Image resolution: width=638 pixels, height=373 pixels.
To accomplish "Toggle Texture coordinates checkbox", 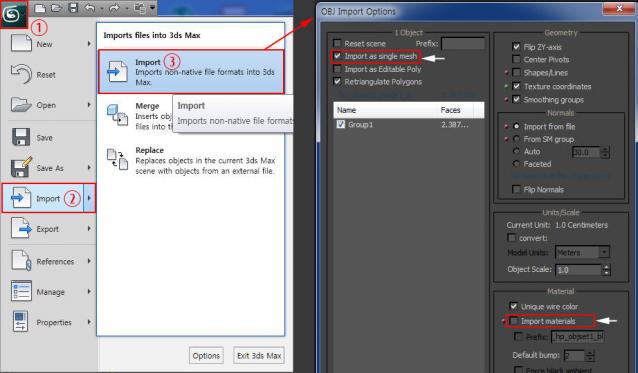I will click(x=516, y=86).
